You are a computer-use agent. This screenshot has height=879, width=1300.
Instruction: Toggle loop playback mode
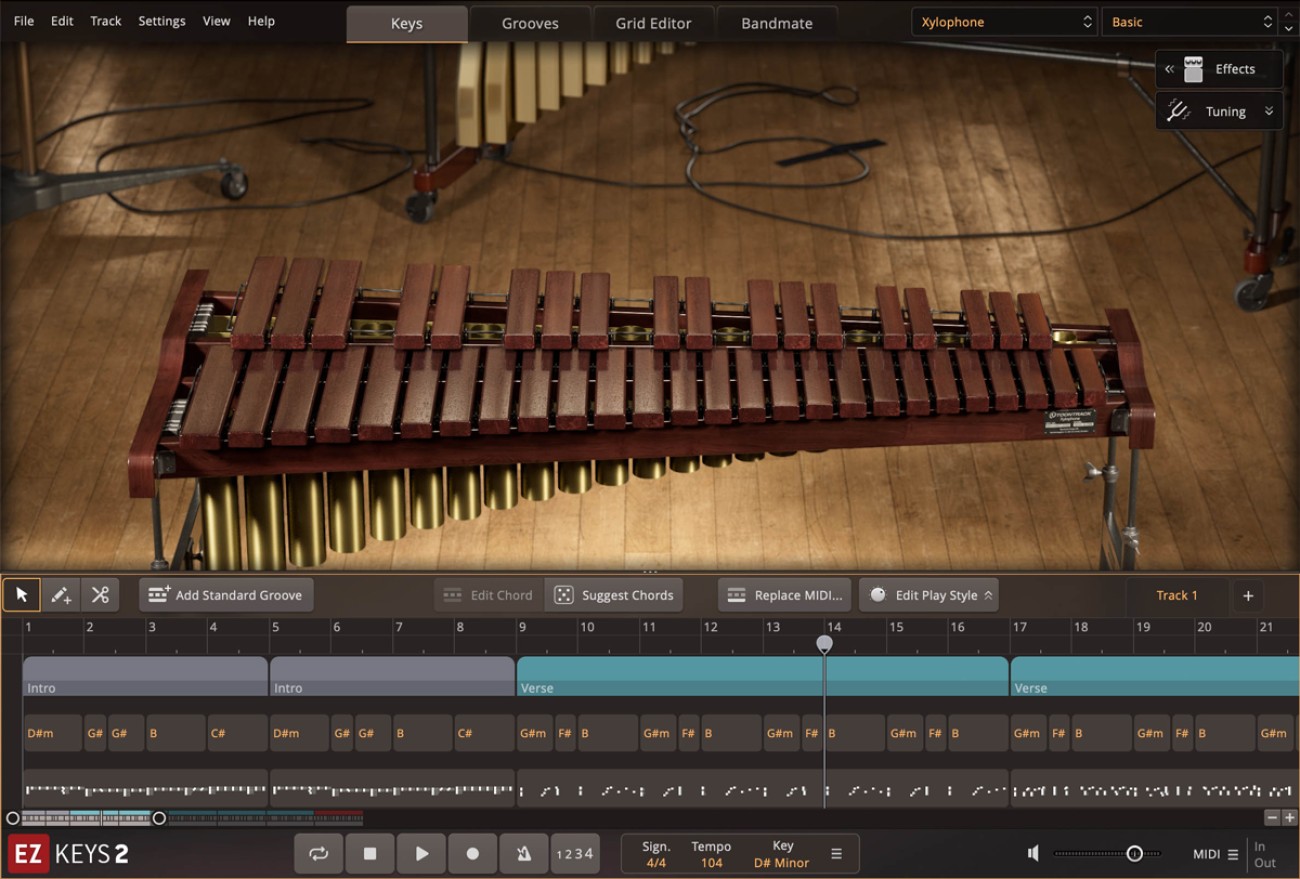(318, 853)
